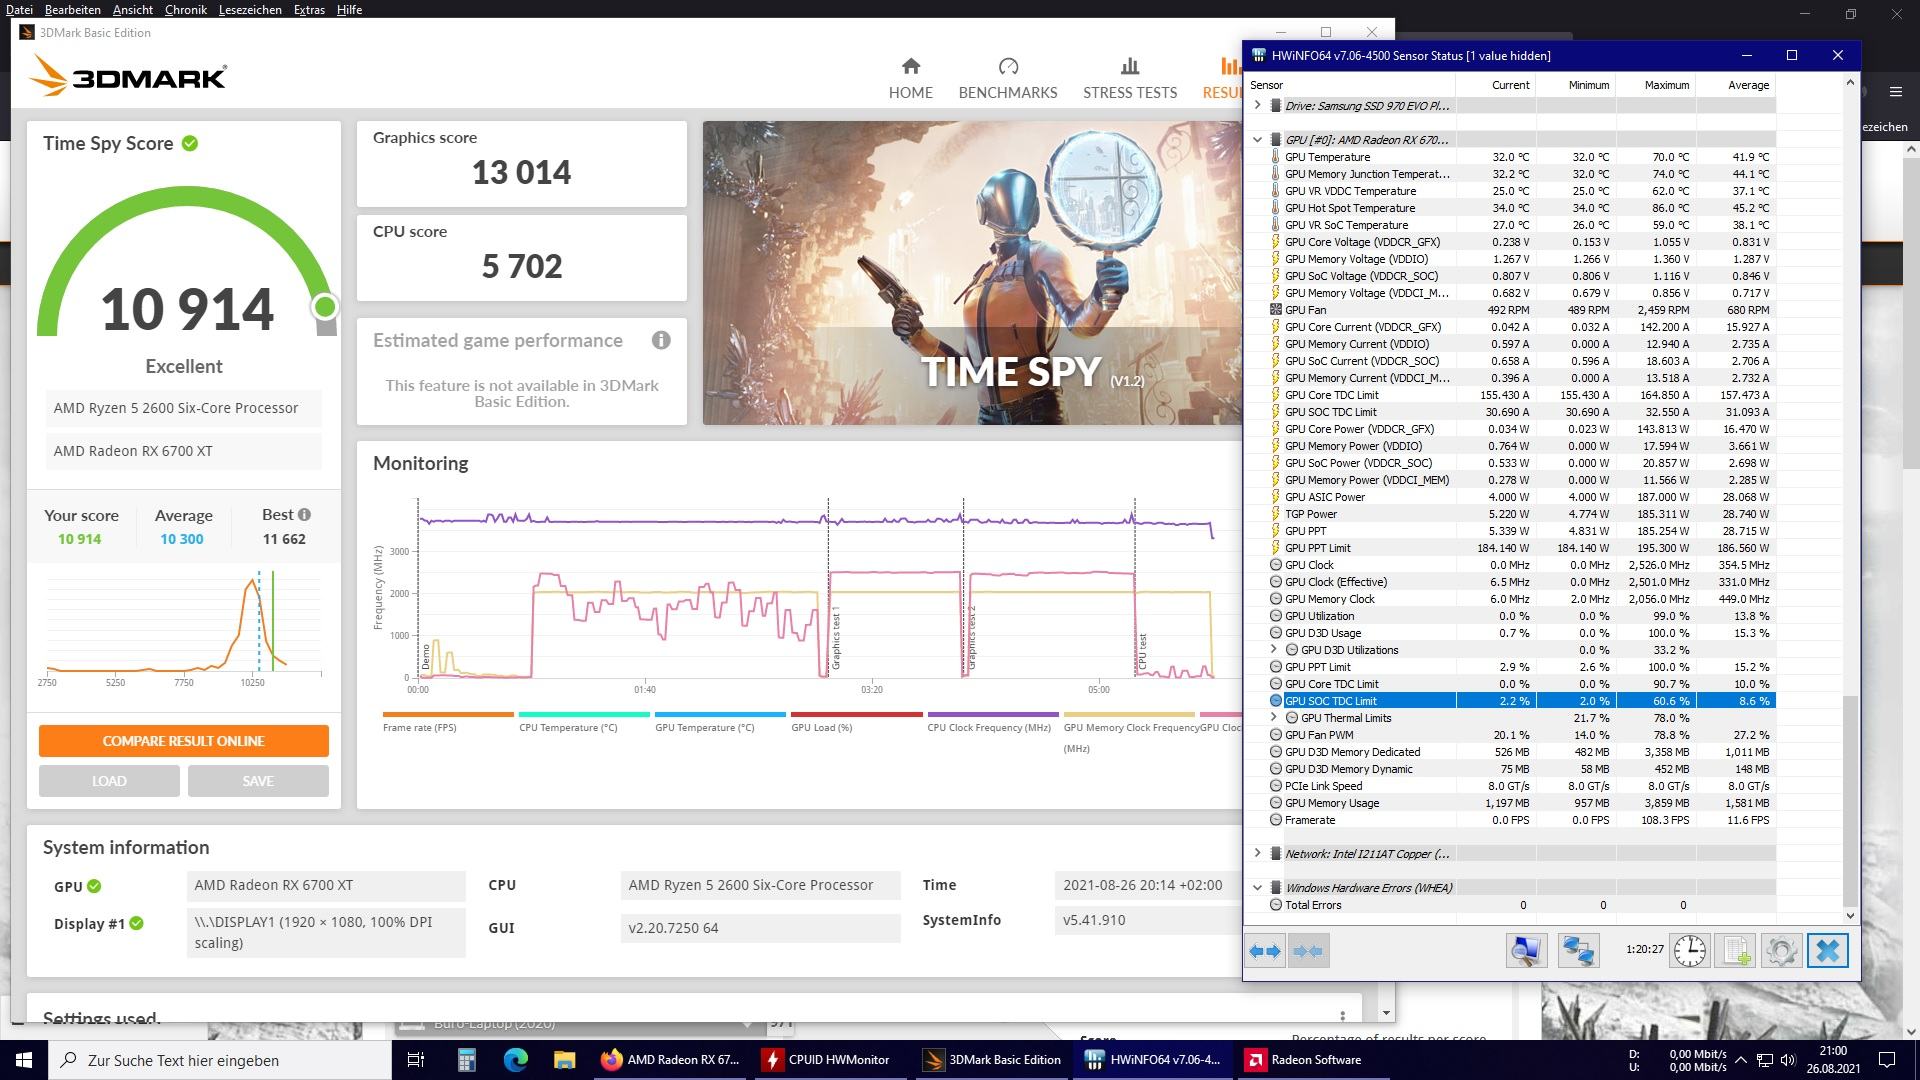This screenshot has width=1920, height=1080.
Task: Open Task View from the taskbar
Action: pyautogui.click(x=416, y=1060)
